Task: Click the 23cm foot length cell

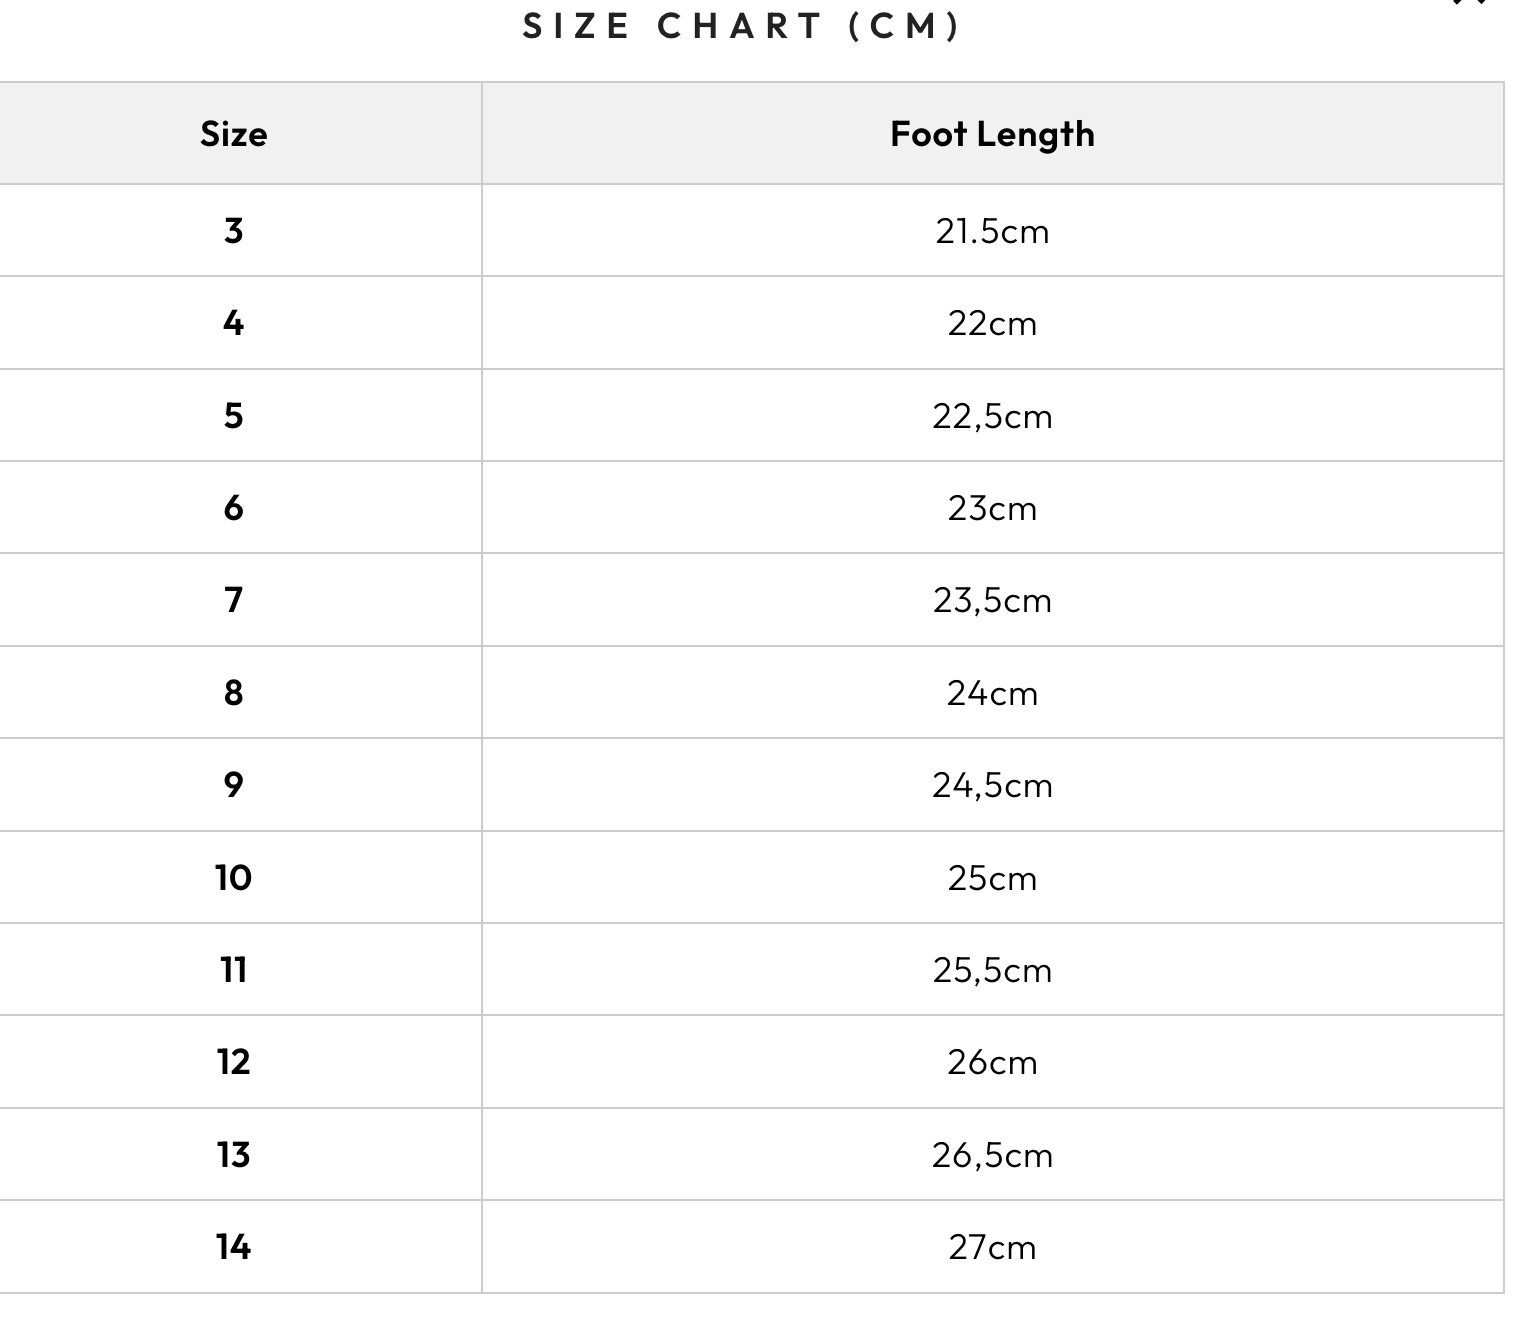Action: (x=992, y=508)
